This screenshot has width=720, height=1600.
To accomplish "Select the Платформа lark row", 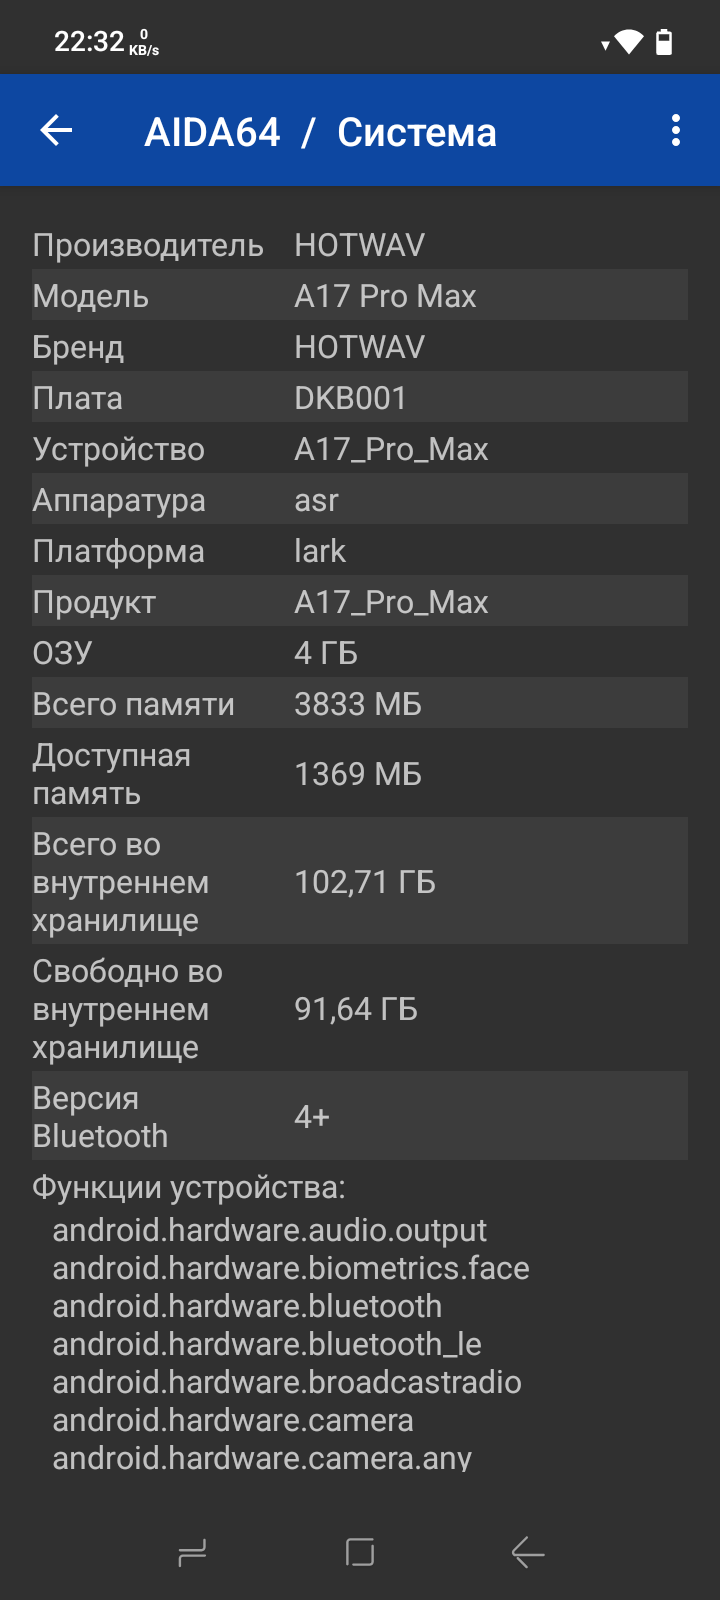I will pyautogui.click(x=360, y=551).
